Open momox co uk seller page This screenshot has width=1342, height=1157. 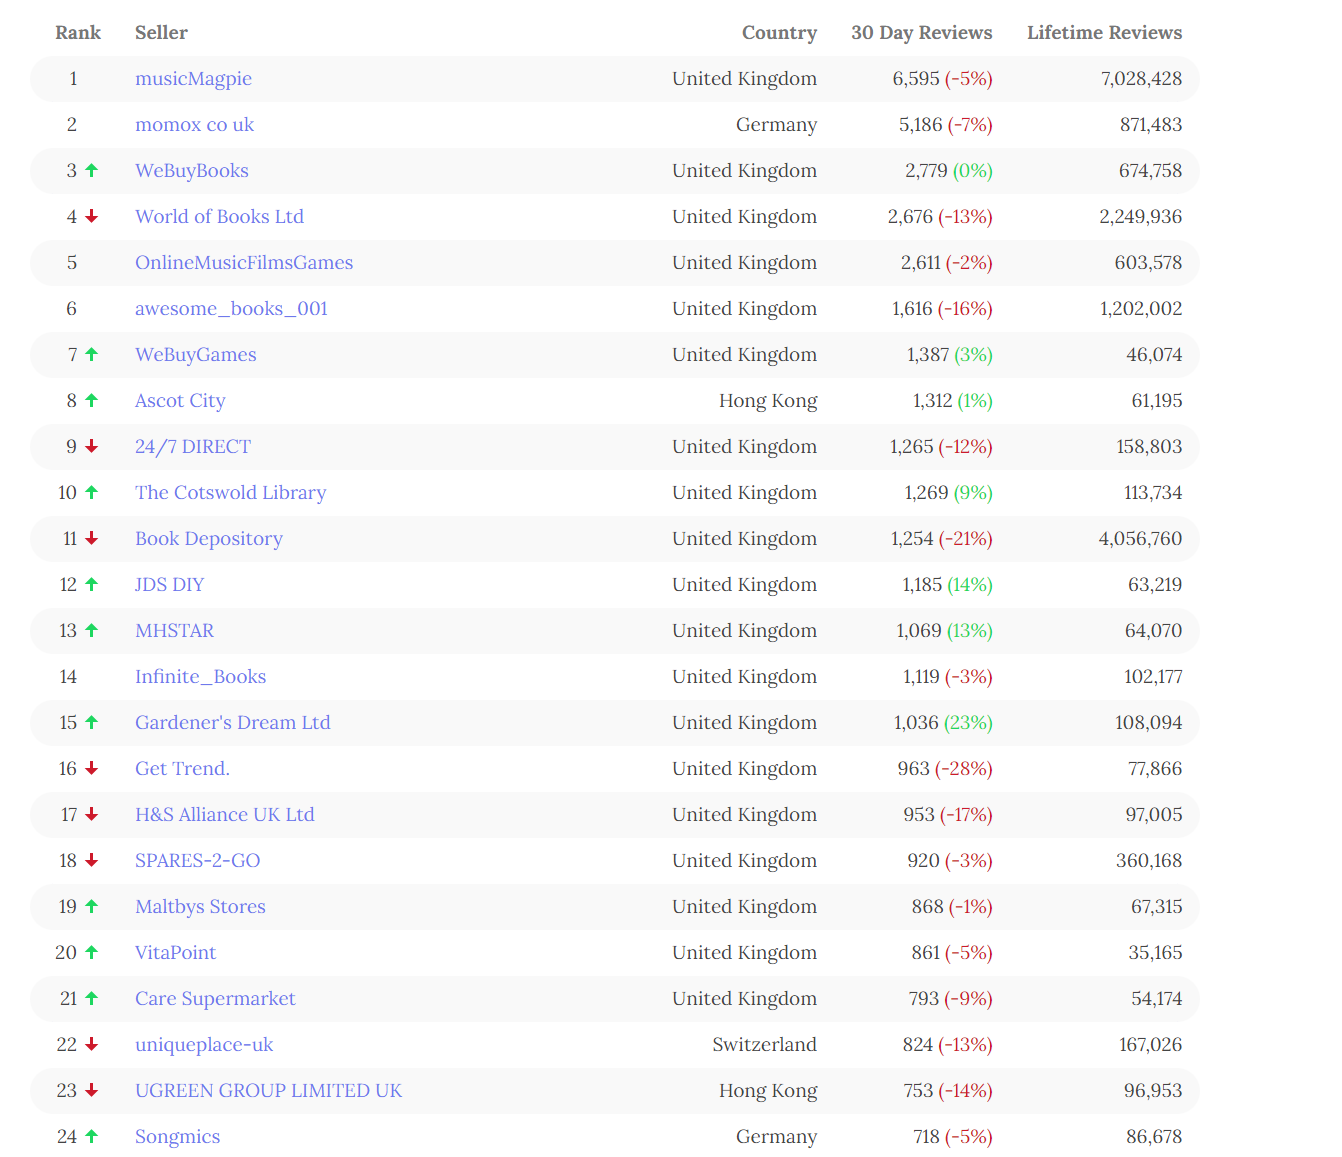194,125
